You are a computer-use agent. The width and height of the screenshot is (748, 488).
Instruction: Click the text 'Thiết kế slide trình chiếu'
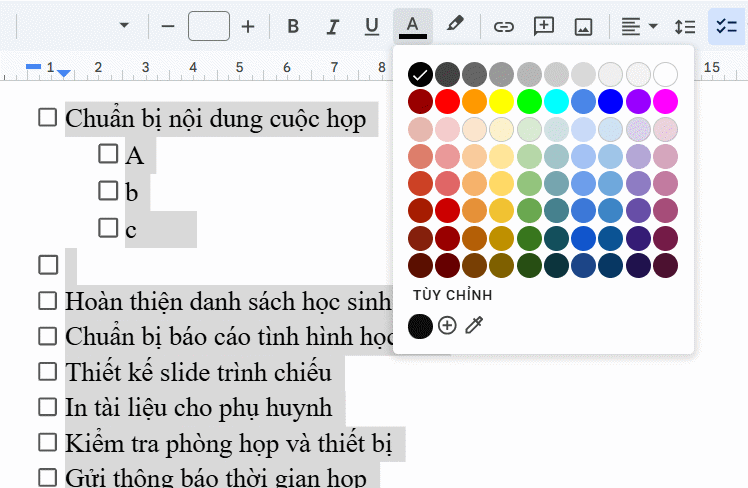click(x=198, y=373)
